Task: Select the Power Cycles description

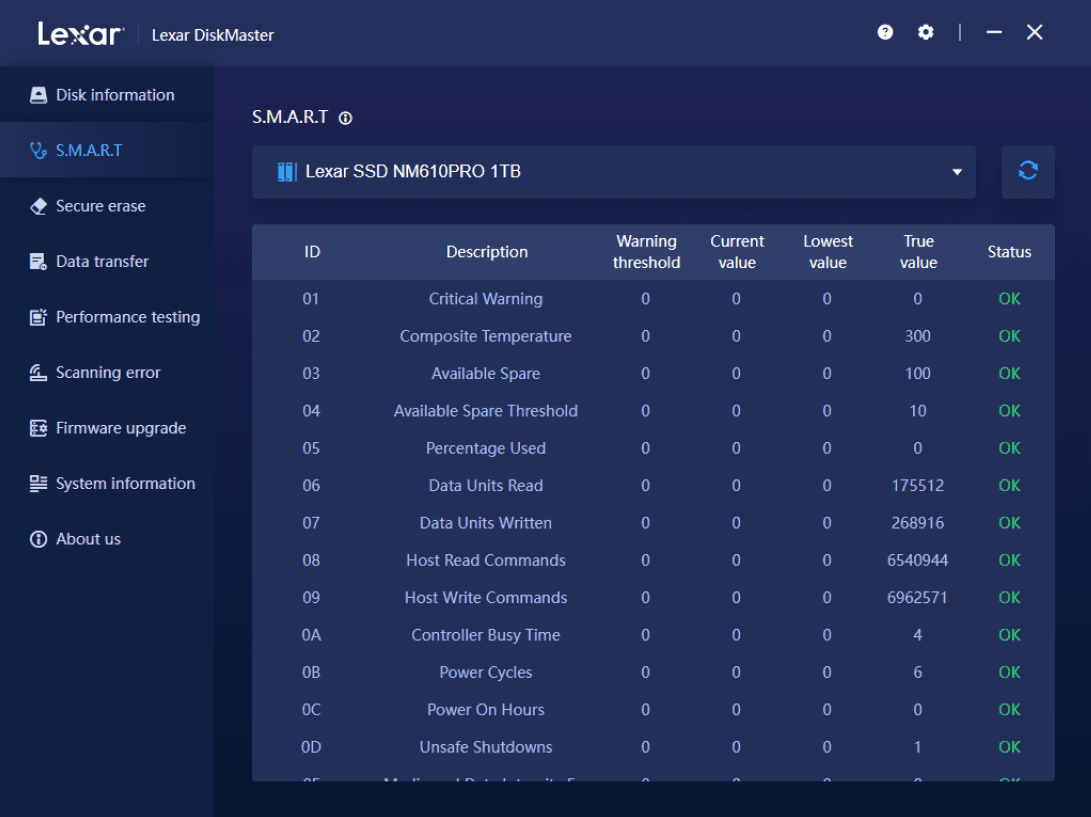Action: tap(486, 673)
